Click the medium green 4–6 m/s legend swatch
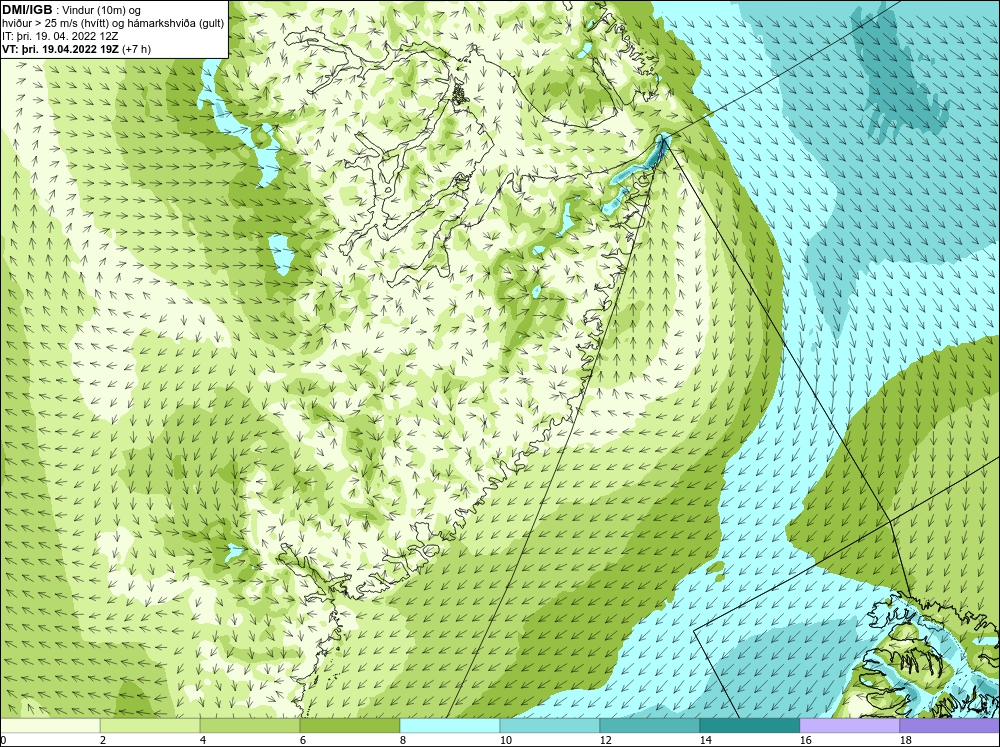1000x747 pixels. coord(250,726)
